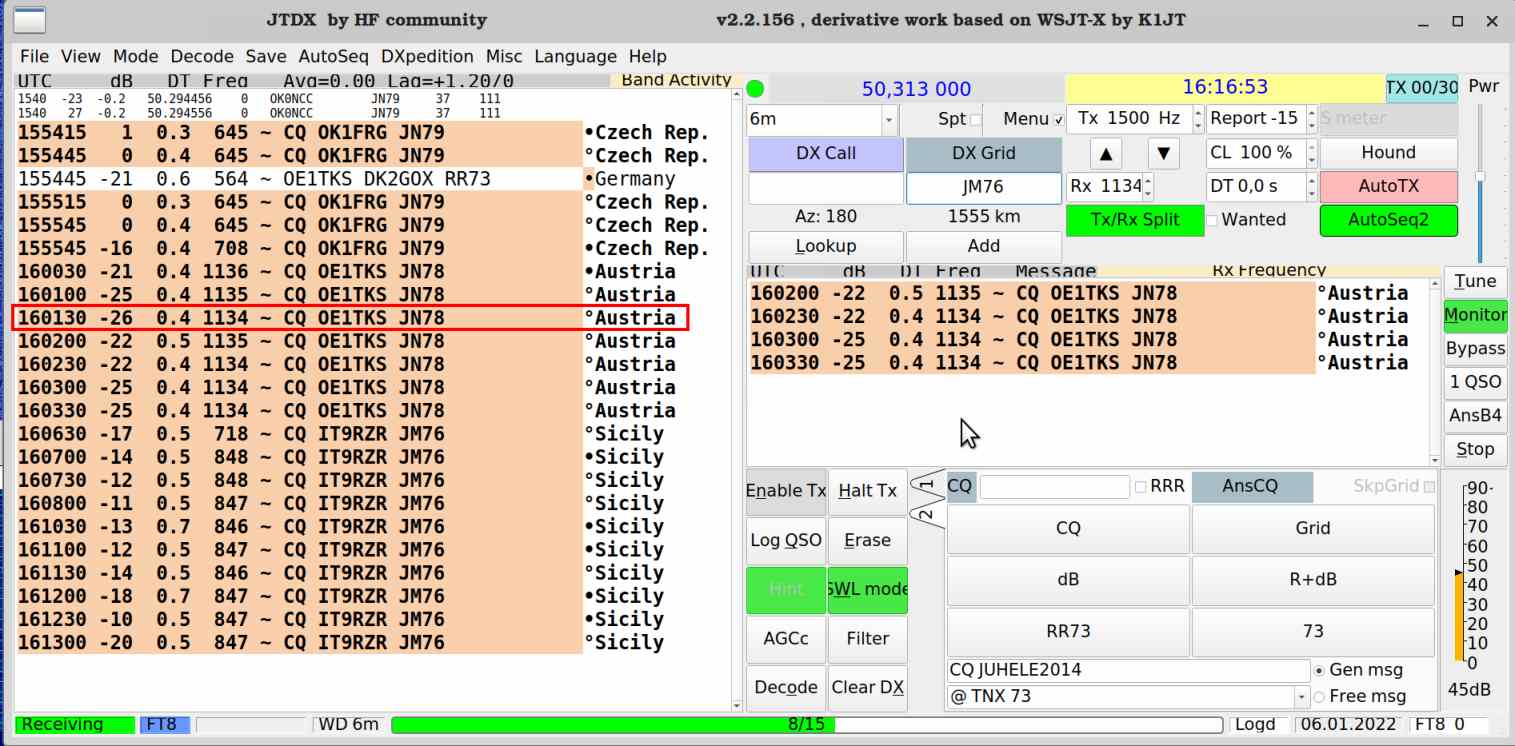The image size is (1515, 746).
Task: Click the DX Grid input field
Action: (983, 187)
